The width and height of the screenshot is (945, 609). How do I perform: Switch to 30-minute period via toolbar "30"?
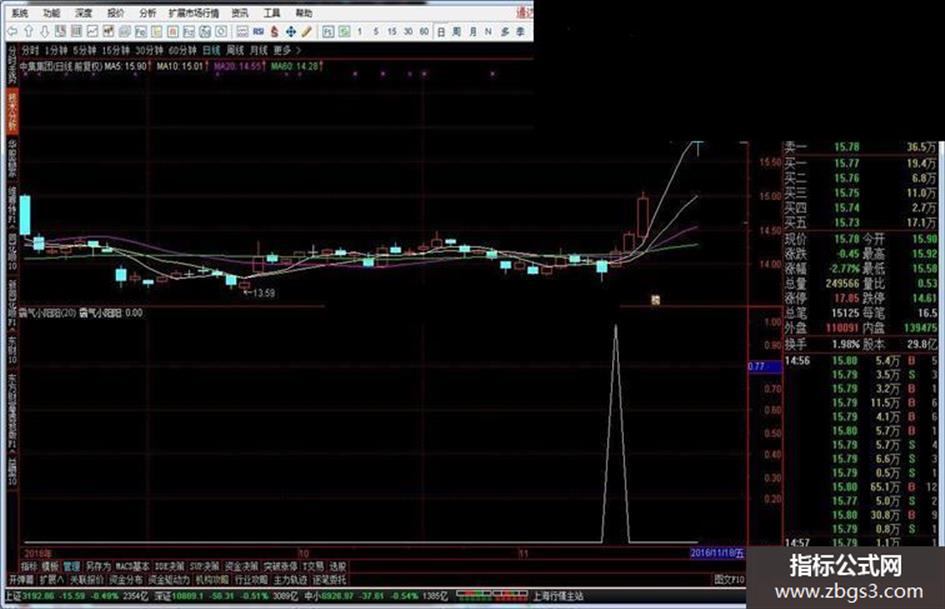coord(408,31)
